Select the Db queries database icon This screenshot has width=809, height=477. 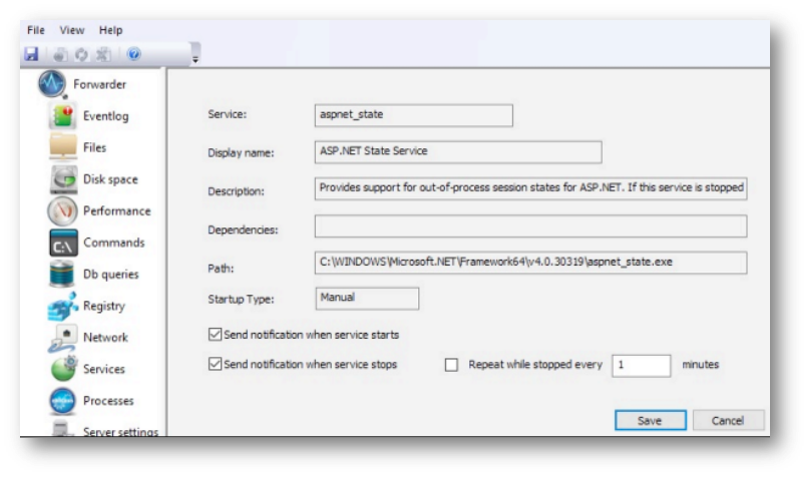62,274
